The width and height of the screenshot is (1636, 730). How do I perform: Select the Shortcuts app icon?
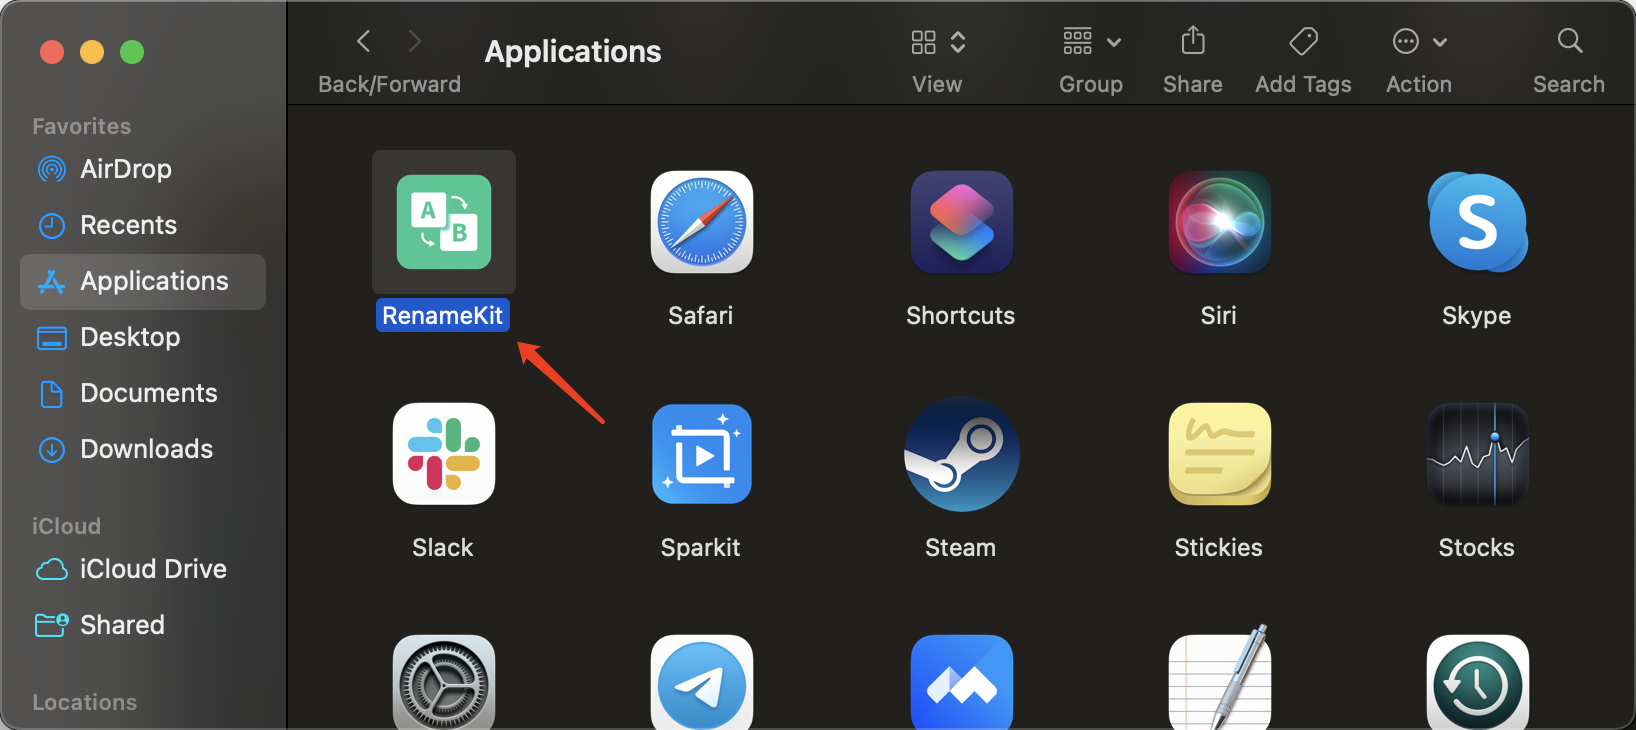point(961,222)
